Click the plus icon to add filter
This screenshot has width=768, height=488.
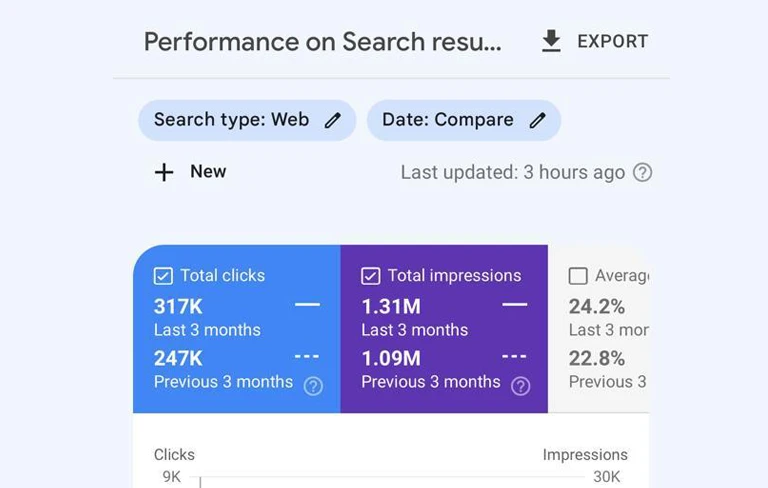tap(164, 172)
